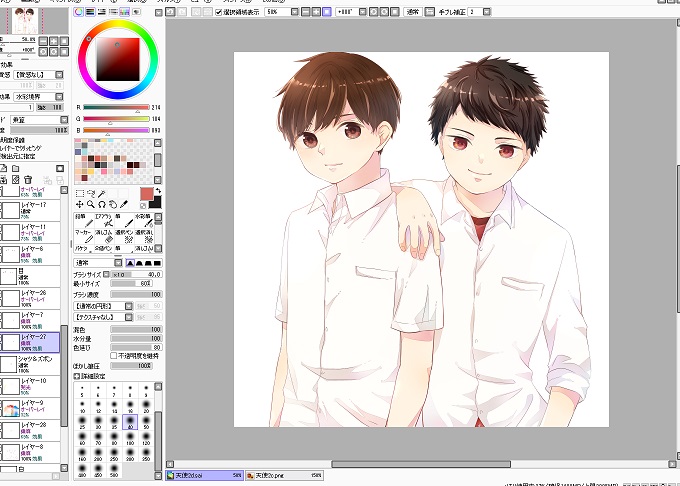Select the eyedropper tool
The height and width of the screenshot is (486, 680).
pos(124,204)
